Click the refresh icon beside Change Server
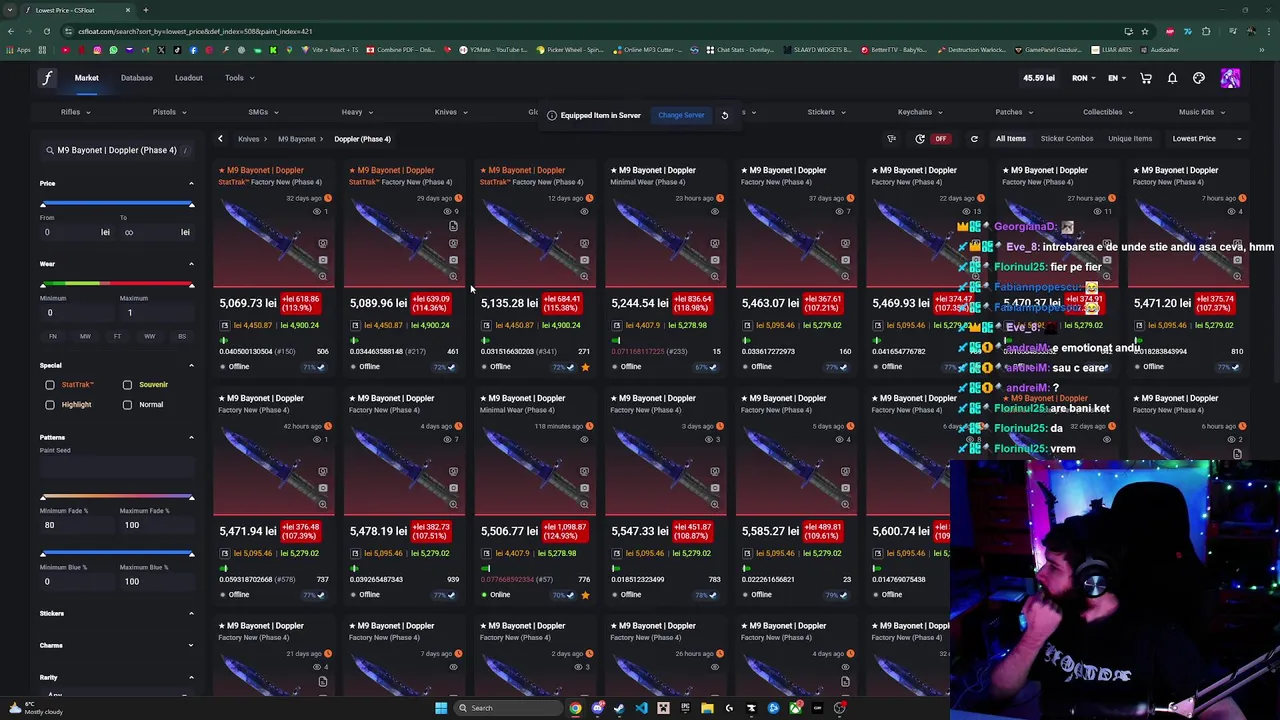The image size is (1280, 720). [725, 115]
